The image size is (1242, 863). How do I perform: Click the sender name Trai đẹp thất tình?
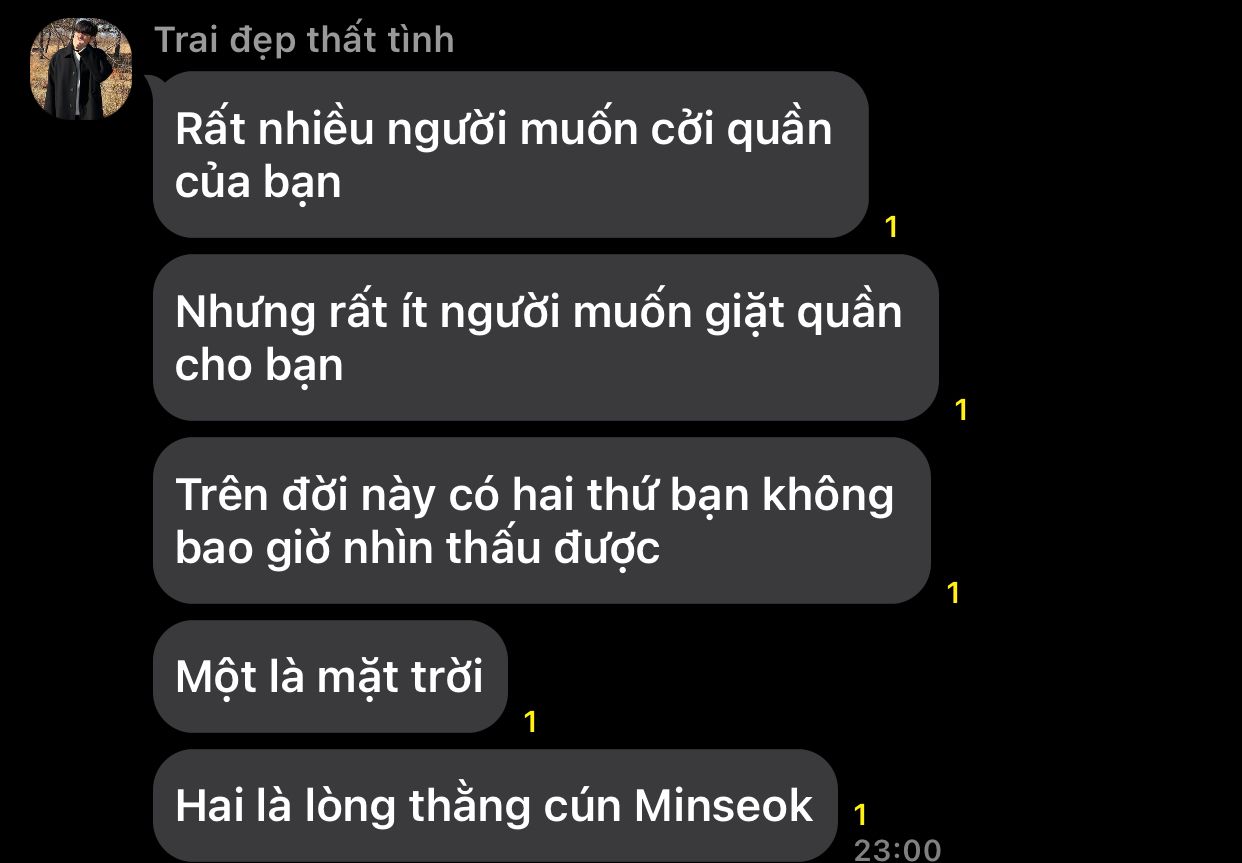click(304, 40)
